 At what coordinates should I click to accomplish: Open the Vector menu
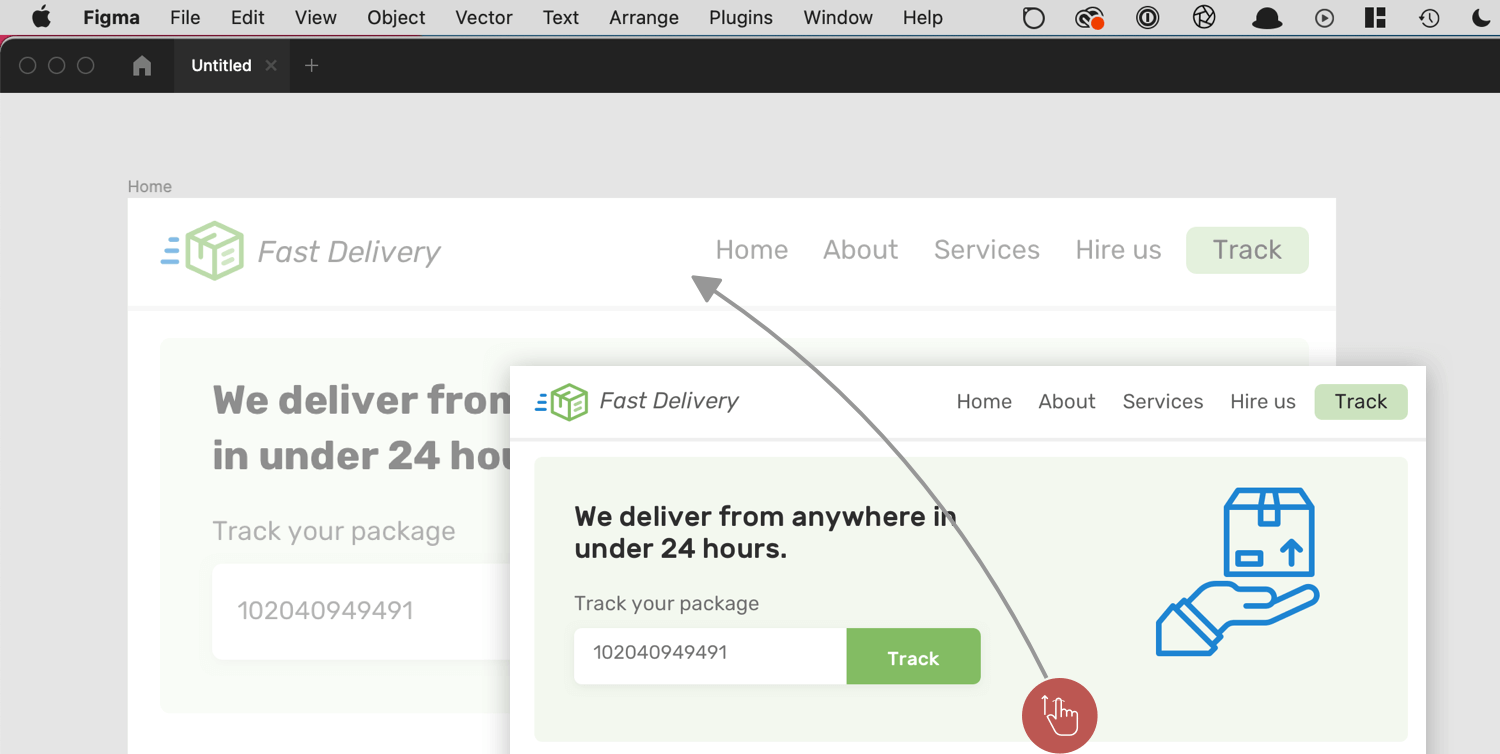tap(483, 18)
